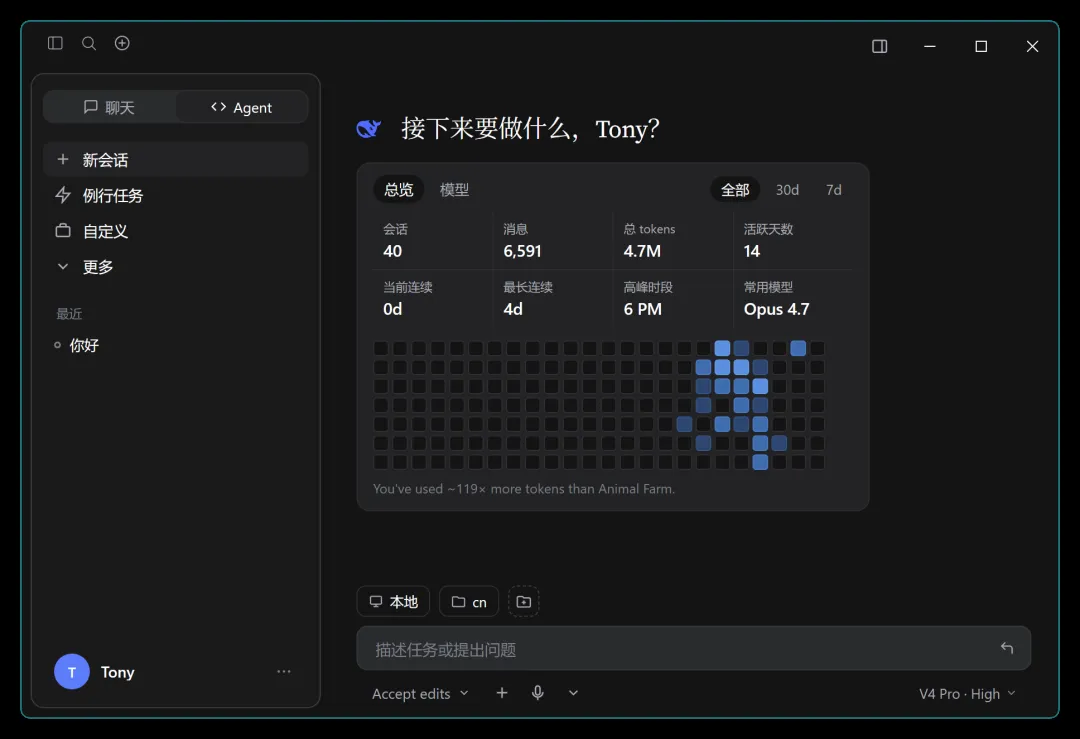The width and height of the screenshot is (1080, 739).
Task: Open 自定义 customization section
Action: 176,231
